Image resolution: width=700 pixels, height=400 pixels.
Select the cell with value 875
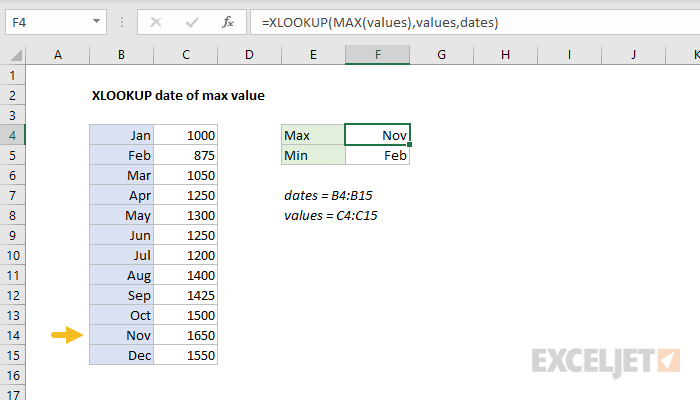186,155
